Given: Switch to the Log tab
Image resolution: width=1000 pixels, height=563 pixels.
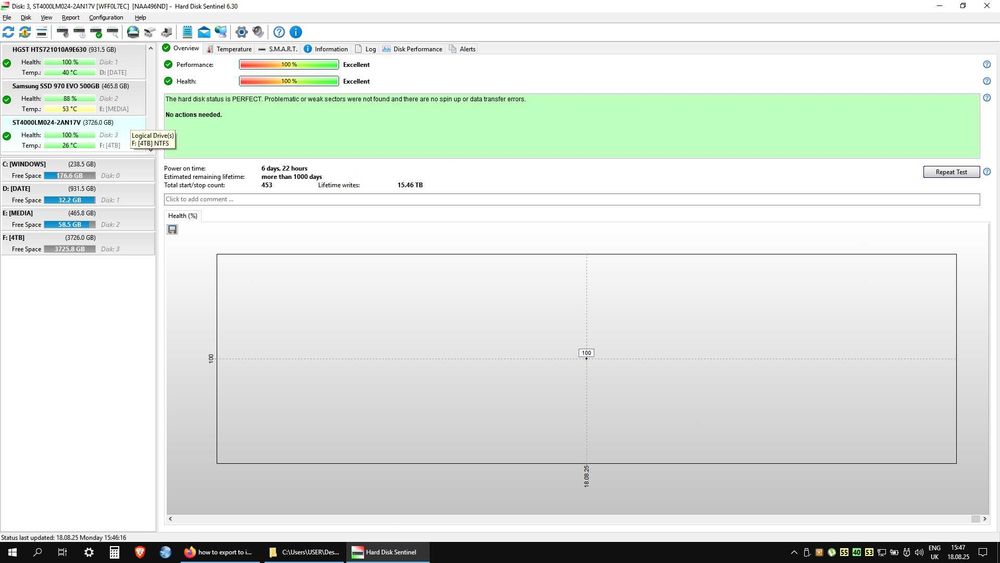Looking at the screenshot, I should tap(365, 49).
